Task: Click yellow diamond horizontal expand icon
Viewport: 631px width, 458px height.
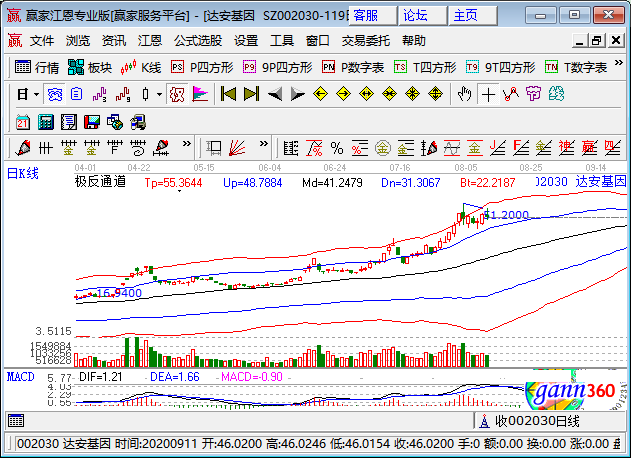Action: coord(366,95)
